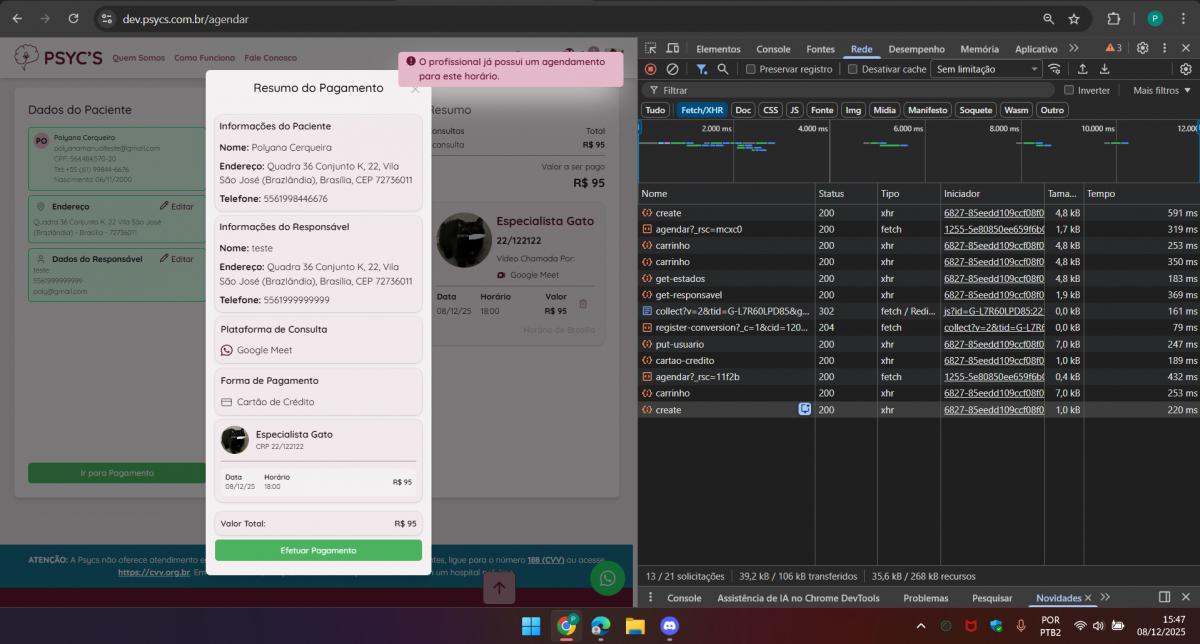Click the record network log icon

click(651, 69)
